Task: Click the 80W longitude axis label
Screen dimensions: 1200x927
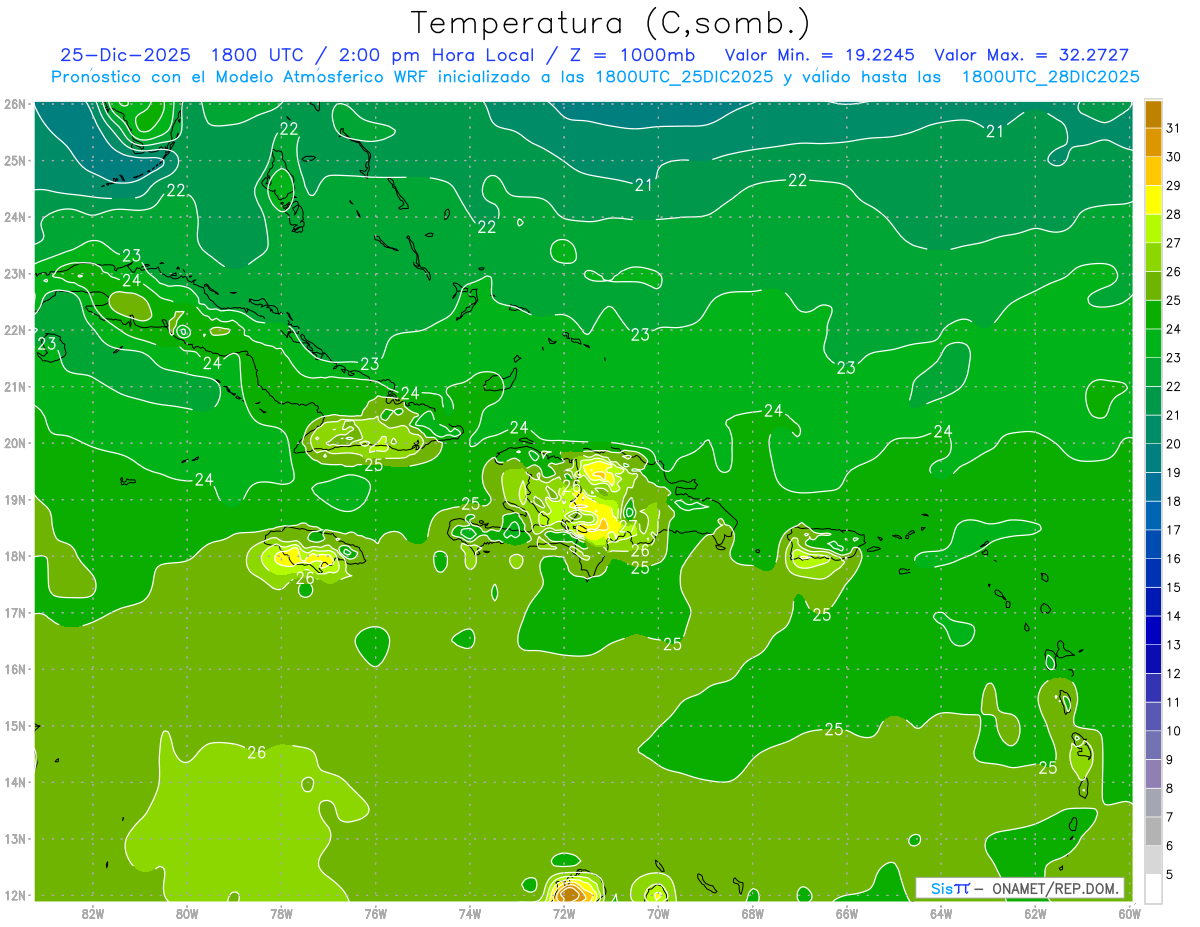Action: click(x=187, y=912)
